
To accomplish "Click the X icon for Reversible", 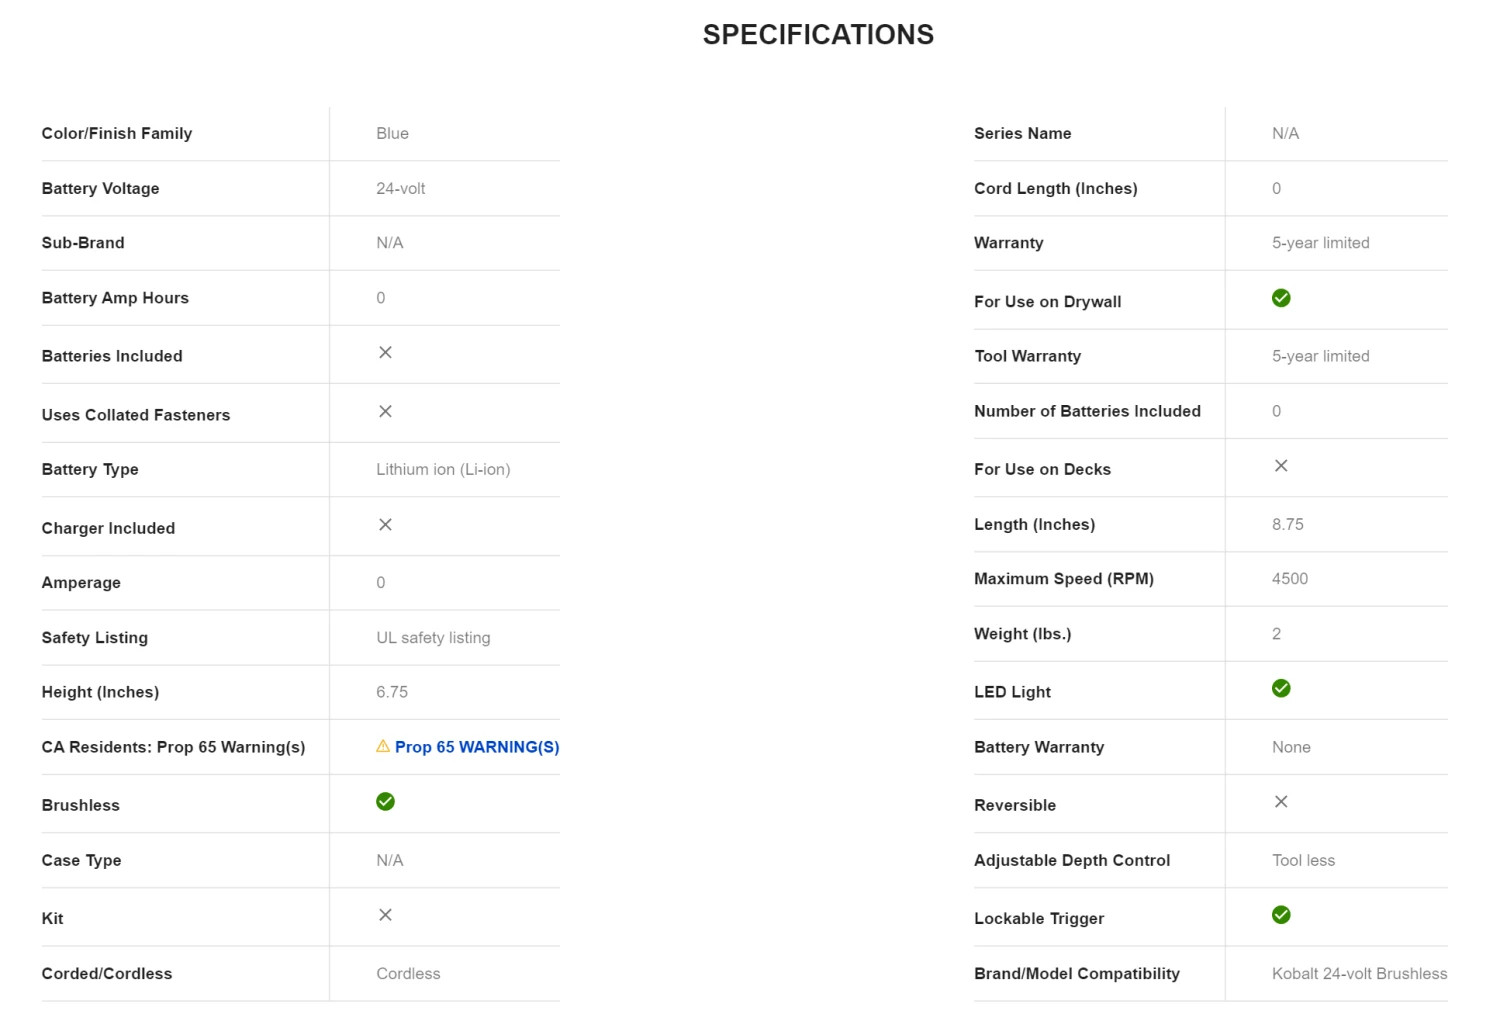I will click(x=1281, y=802).
